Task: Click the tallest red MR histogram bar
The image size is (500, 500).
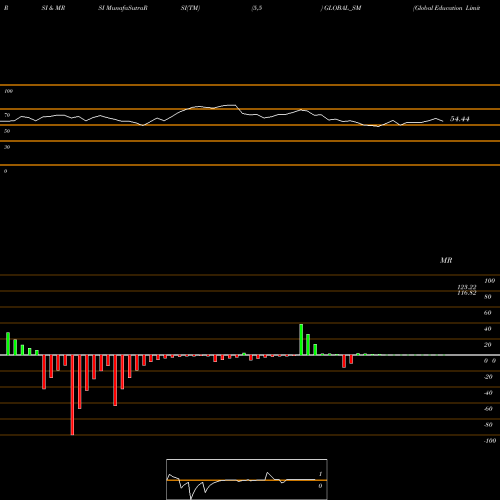Action: tap(72, 395)
